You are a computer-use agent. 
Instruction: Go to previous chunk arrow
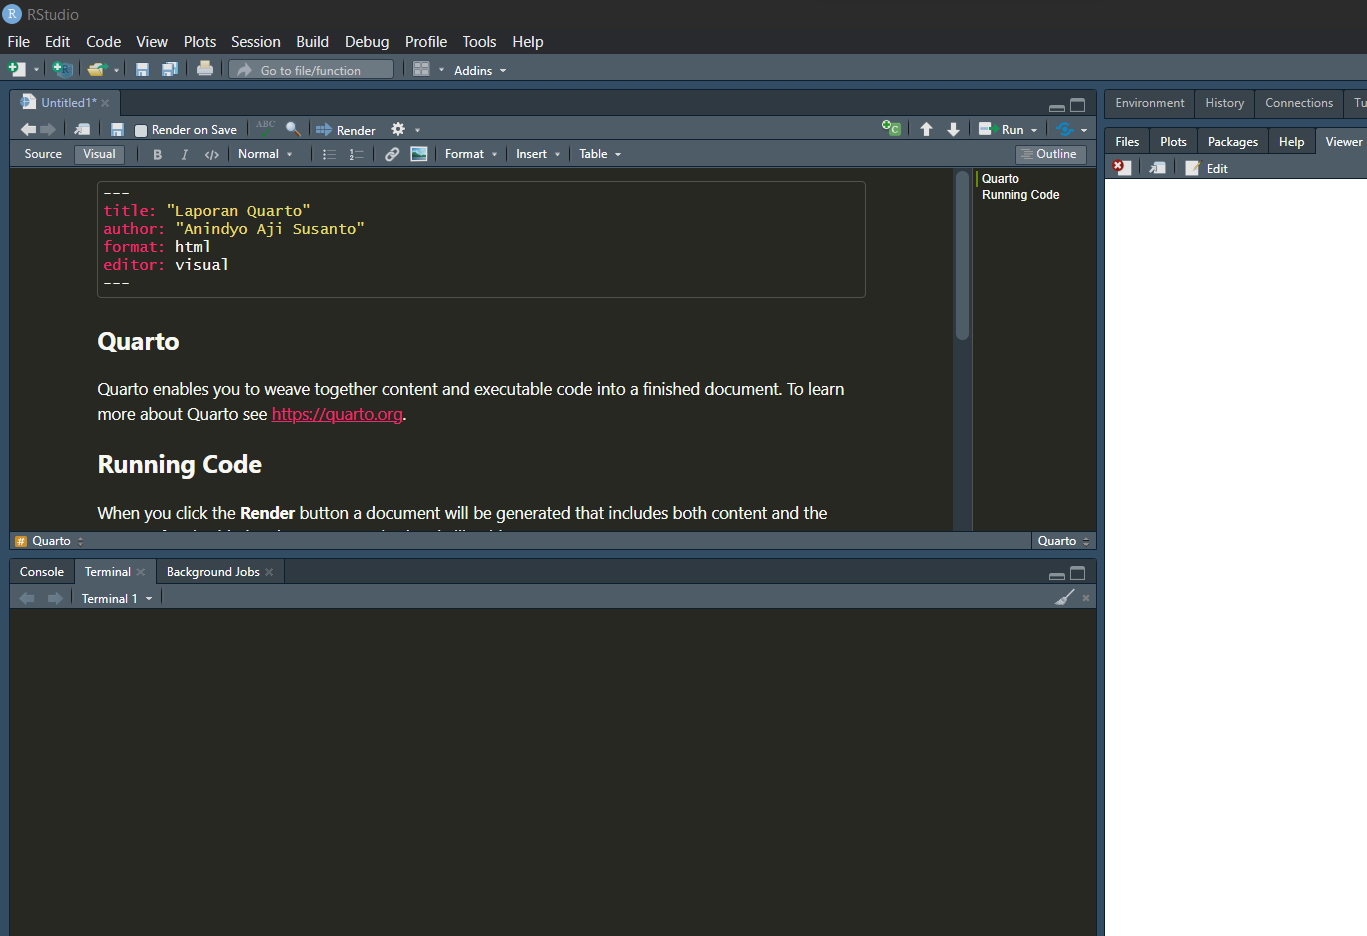point(926,129)
